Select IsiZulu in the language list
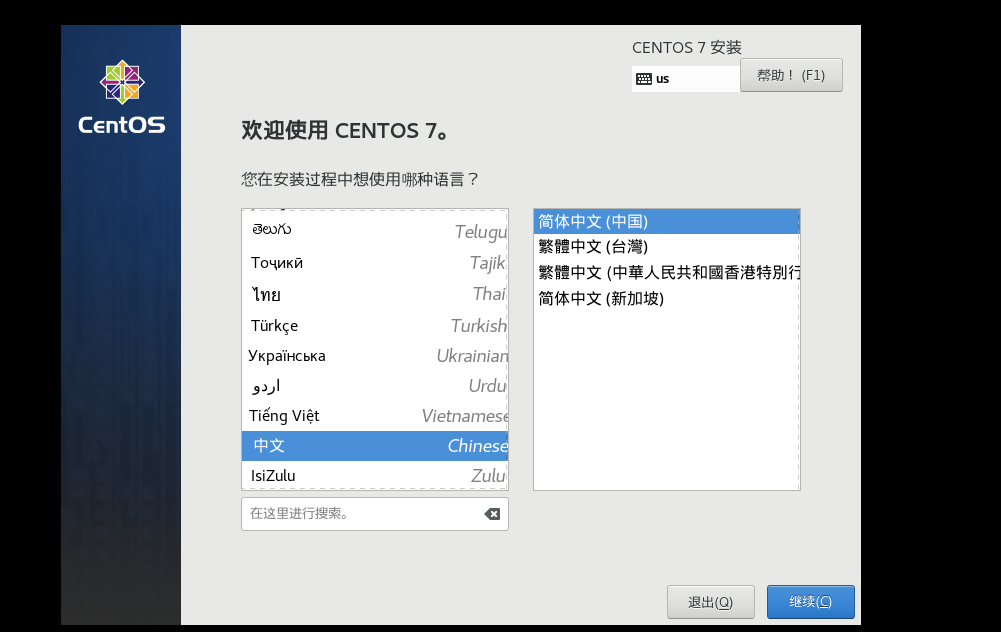The width and height of the screenshot is (1001, 632). point(375,476)
